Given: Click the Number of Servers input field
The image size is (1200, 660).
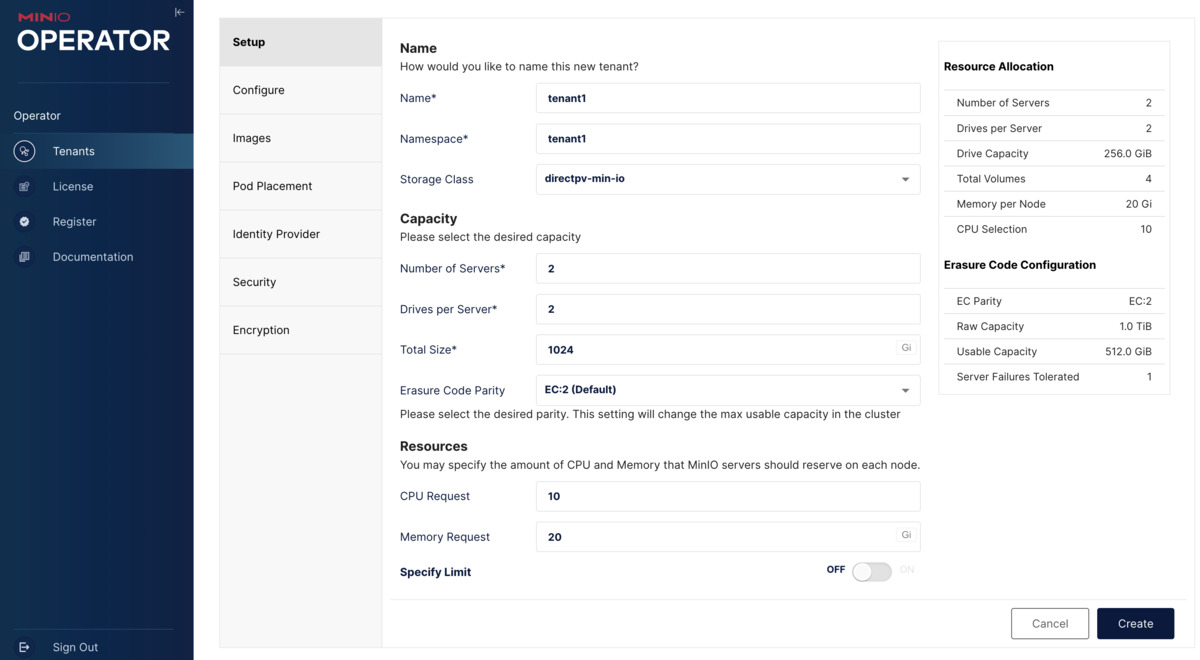Looking at the screenshot, I should (728, 268).
